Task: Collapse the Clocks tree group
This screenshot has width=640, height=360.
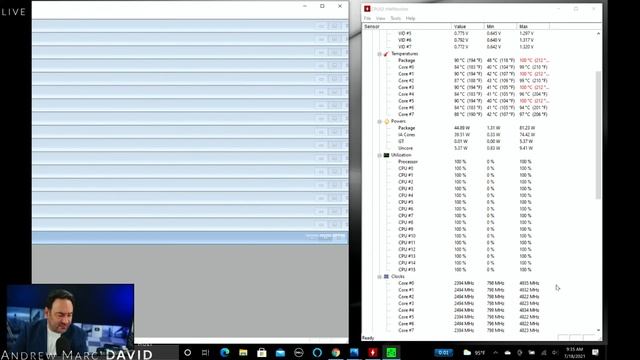Action: pos(380,277)
